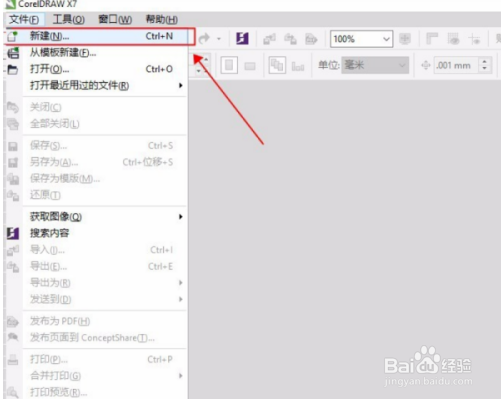
Task: Click the template icon beside 从模板新建
Action: (x=13, y=53)
